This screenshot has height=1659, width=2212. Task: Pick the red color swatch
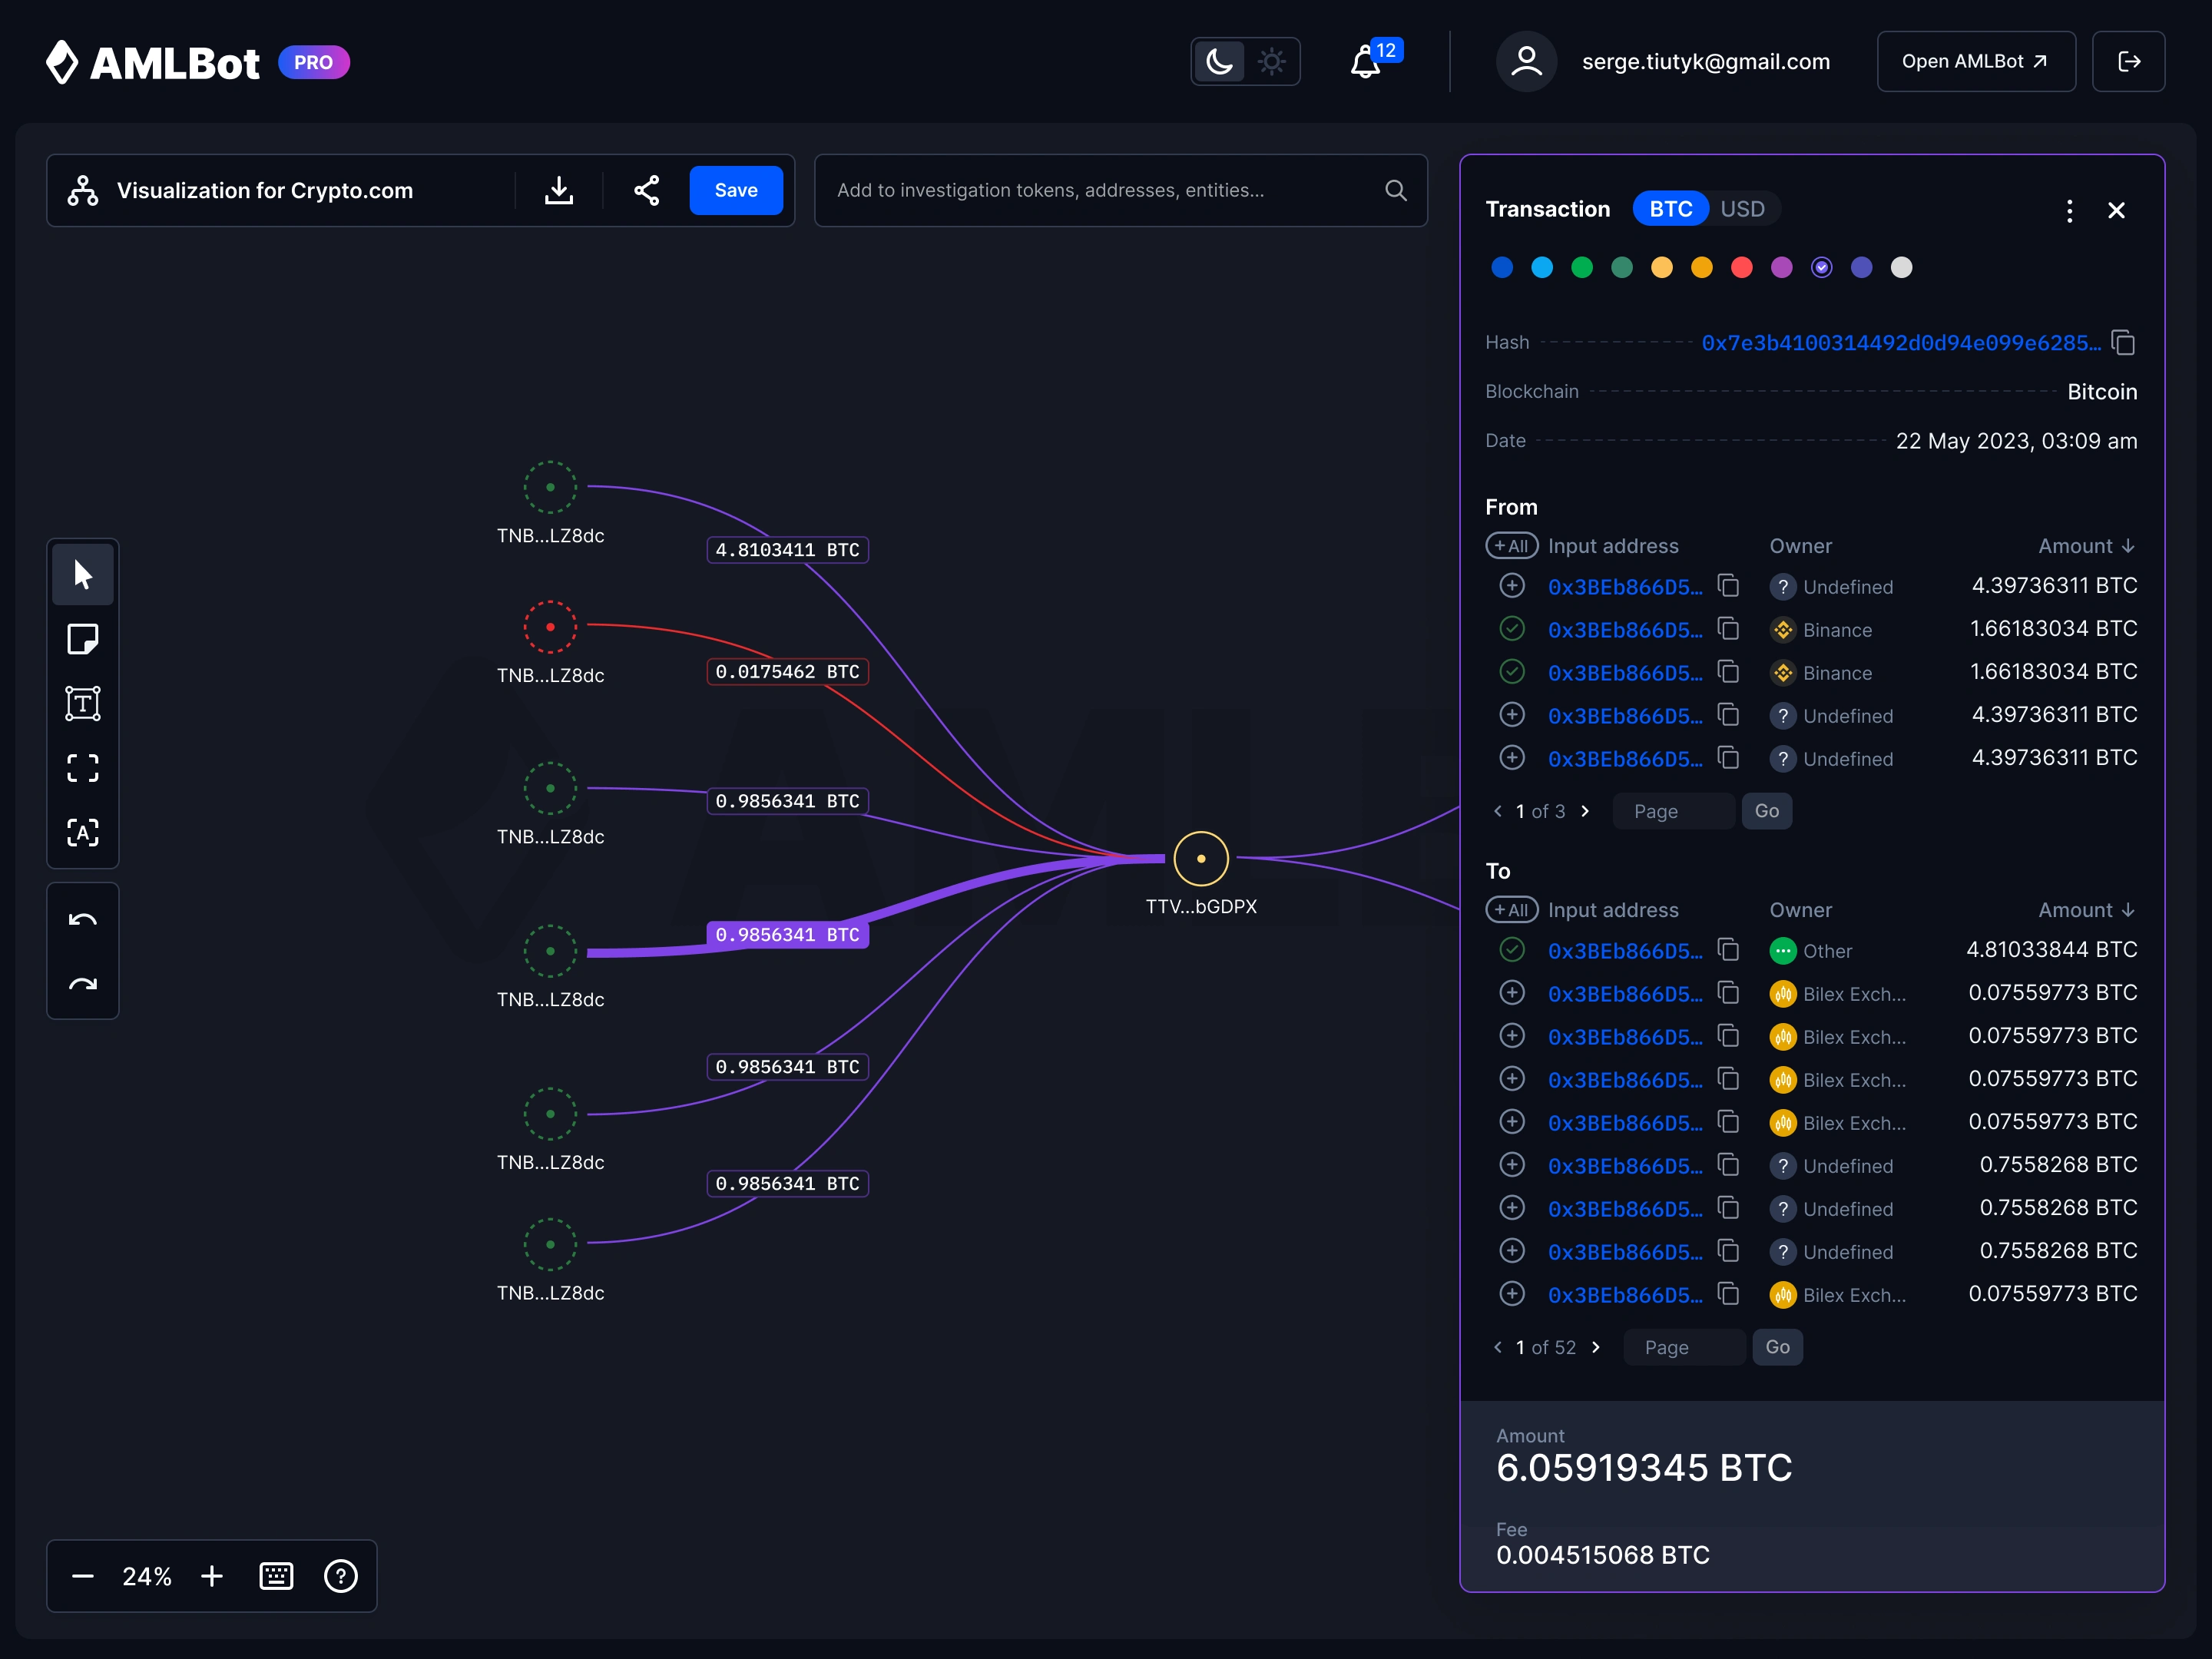pos(1741,267)
